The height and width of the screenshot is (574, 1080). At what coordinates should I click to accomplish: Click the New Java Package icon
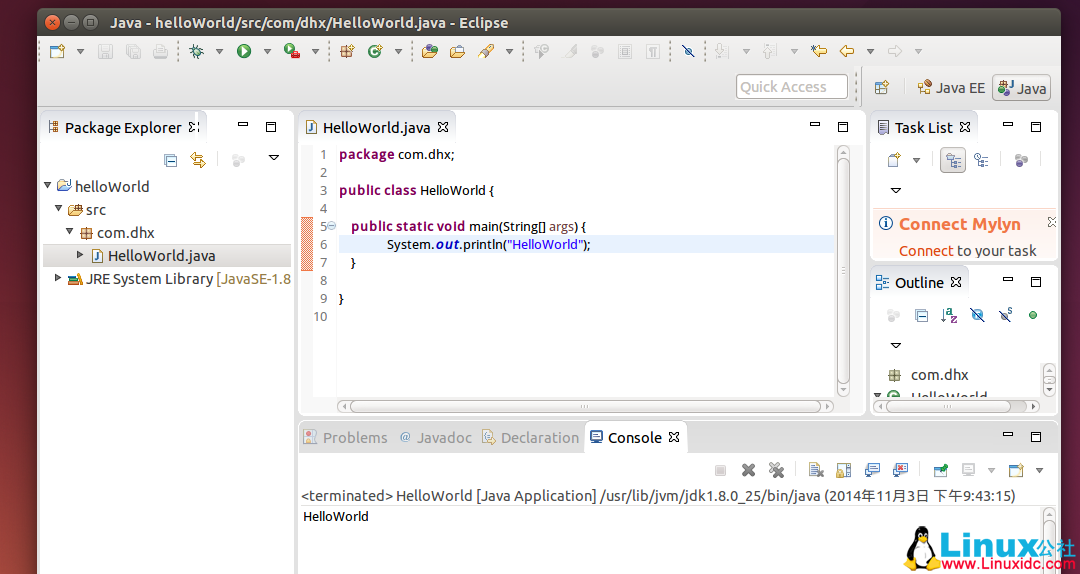(x=346, y=51)
